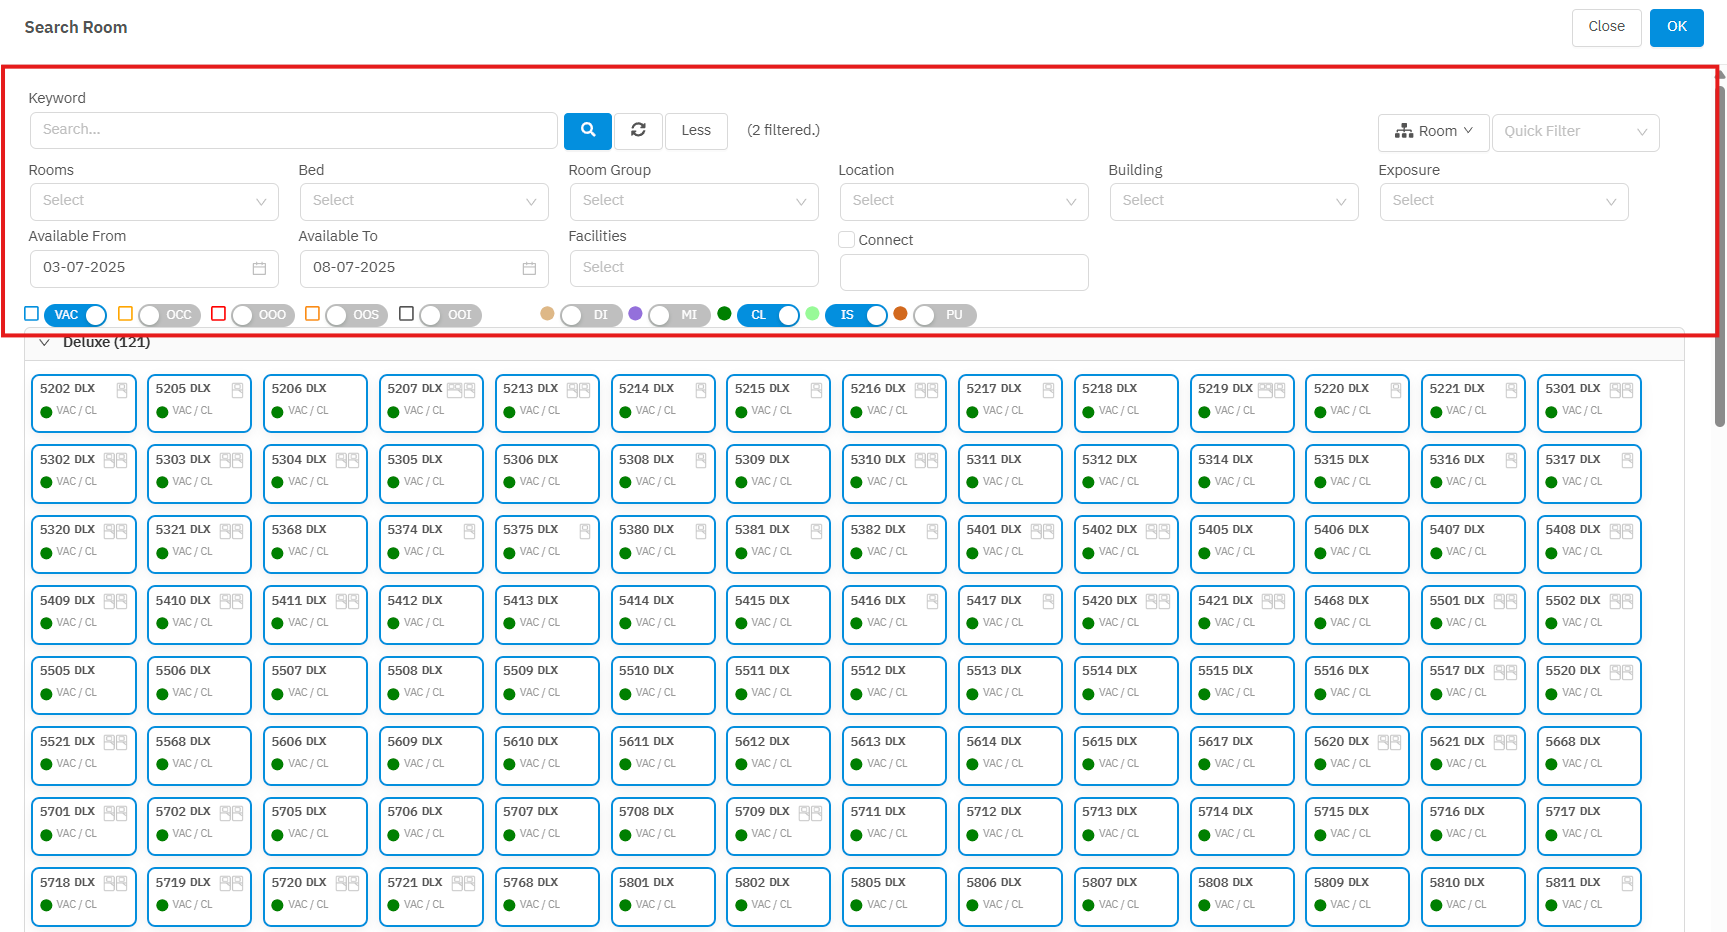Open the Rooms select dropdown

point(154,201)
